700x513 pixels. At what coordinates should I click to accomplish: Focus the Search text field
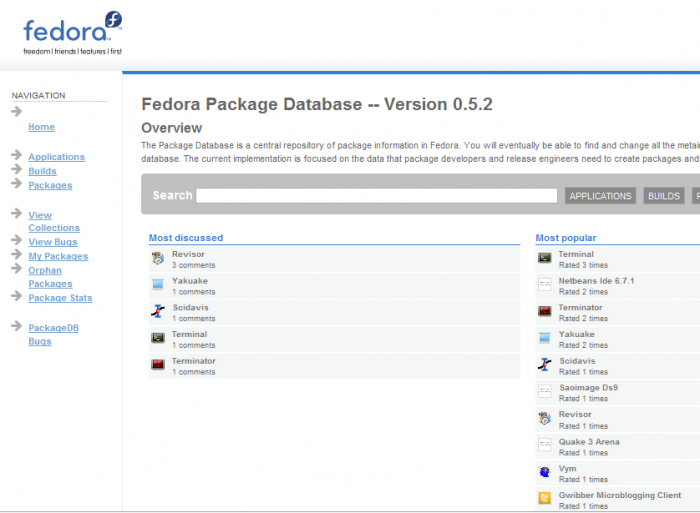[376, 196]
